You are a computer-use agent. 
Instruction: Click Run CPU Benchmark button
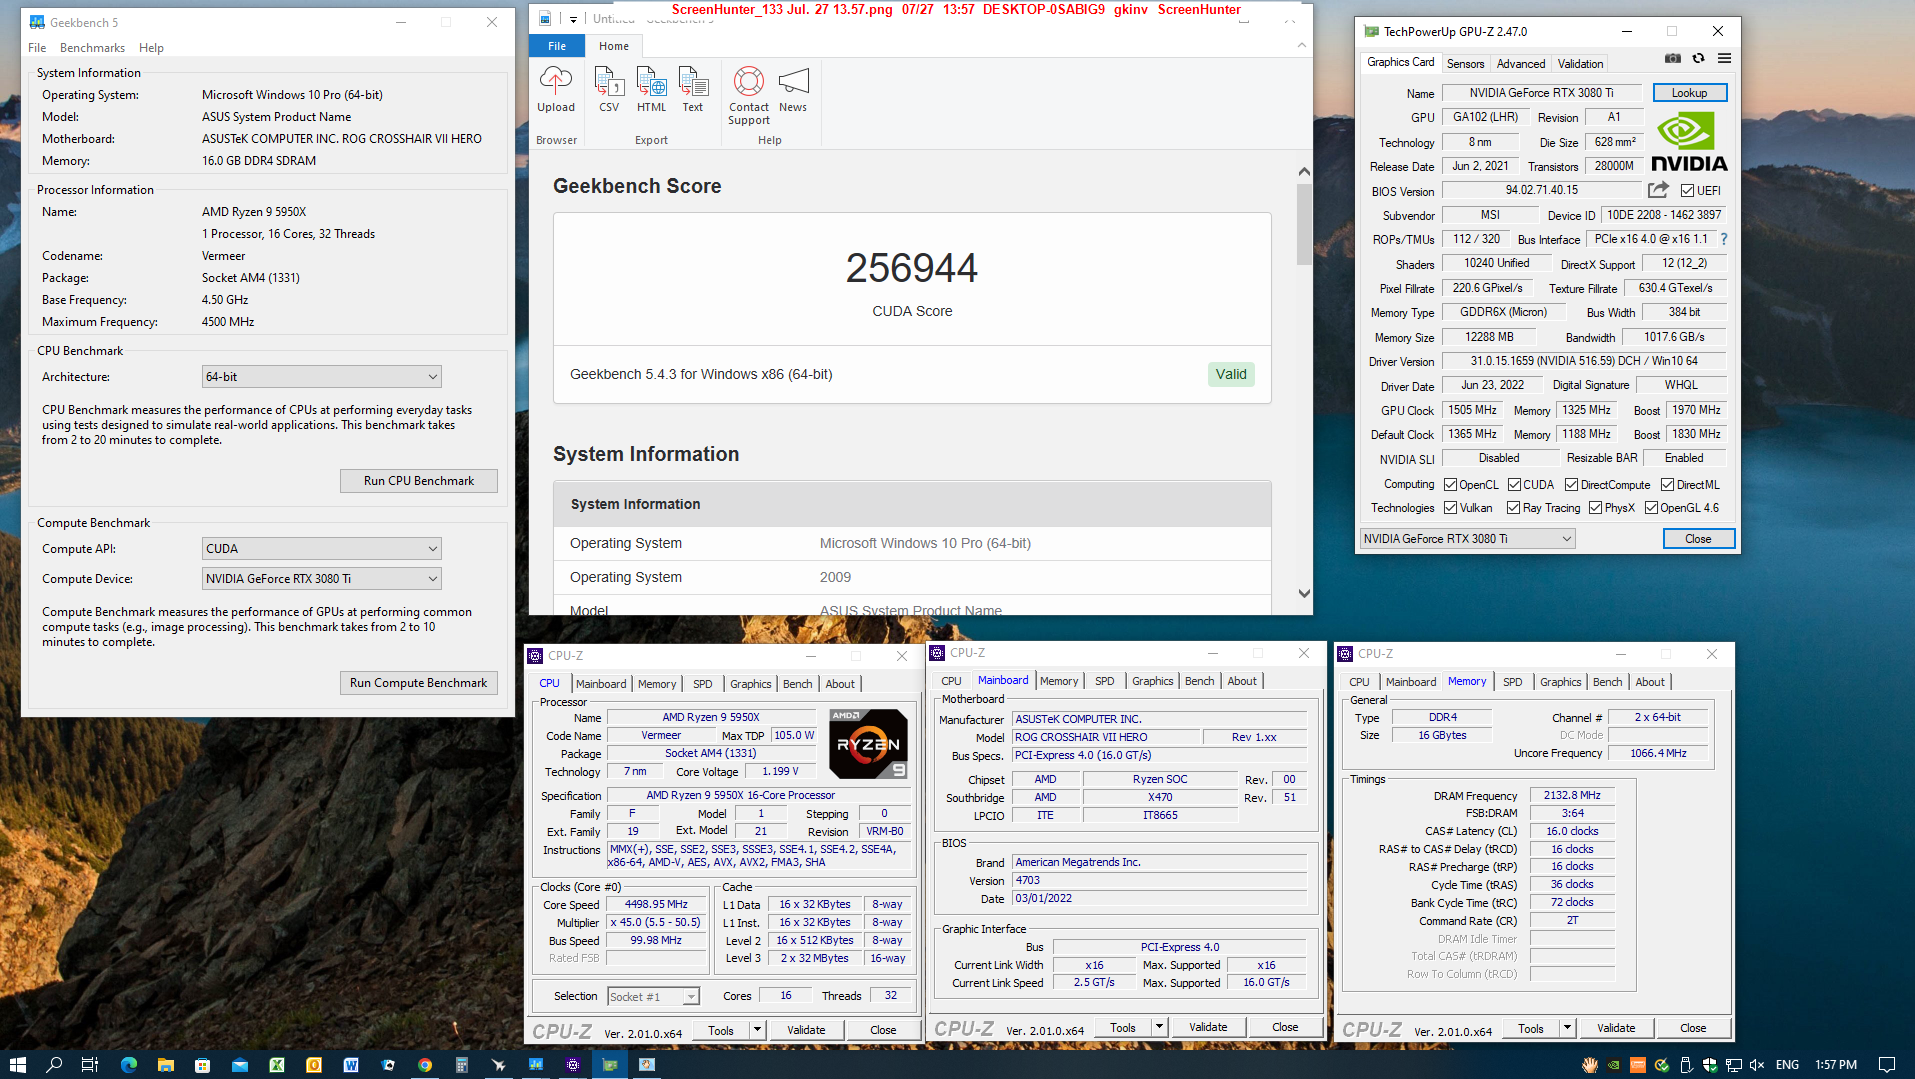pos(418,481)
